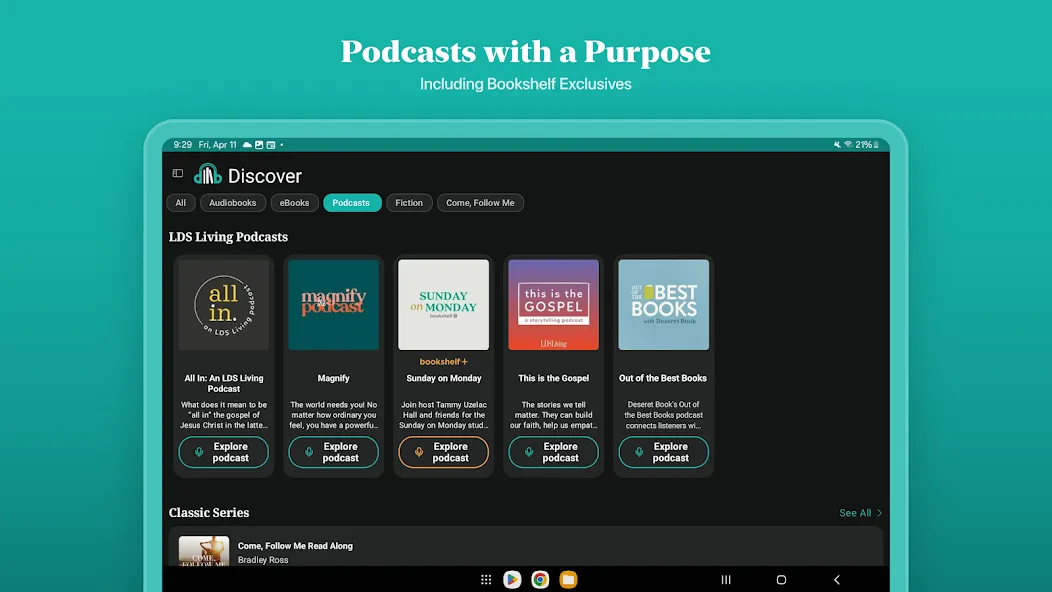
Task: Tap the recent apps navigation icon
Action: [726, 579]
